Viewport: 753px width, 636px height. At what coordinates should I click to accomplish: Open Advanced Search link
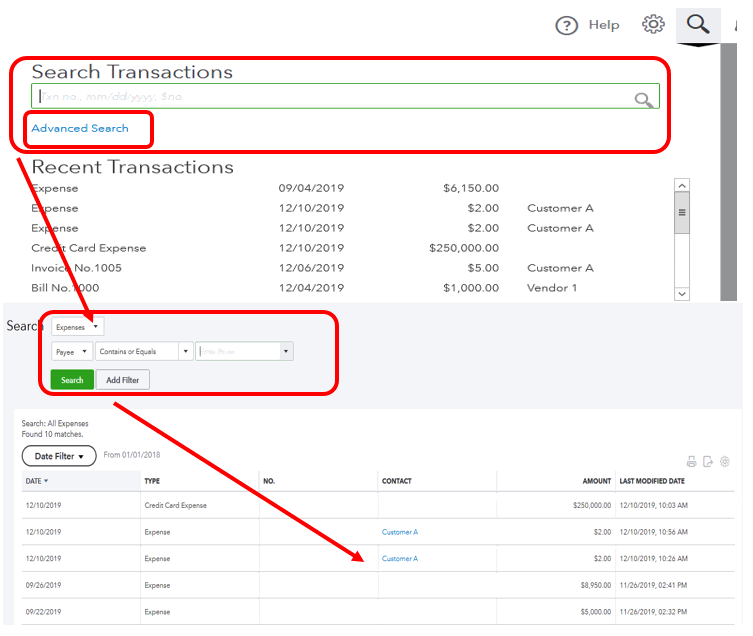[x=80, y=128]
